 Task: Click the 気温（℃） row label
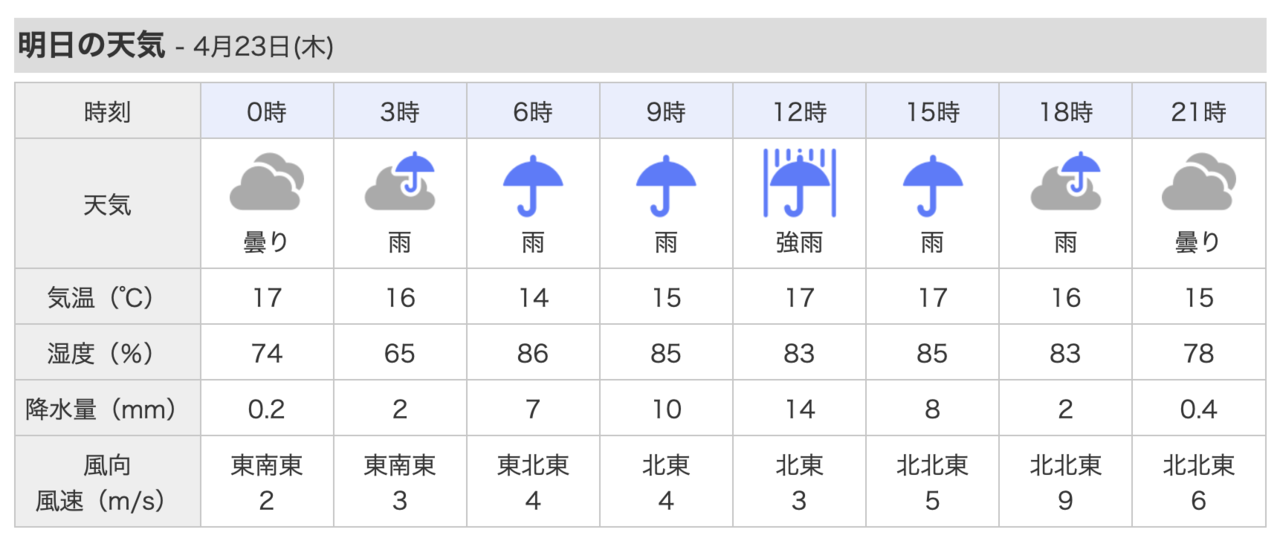(x=107, y=298)
